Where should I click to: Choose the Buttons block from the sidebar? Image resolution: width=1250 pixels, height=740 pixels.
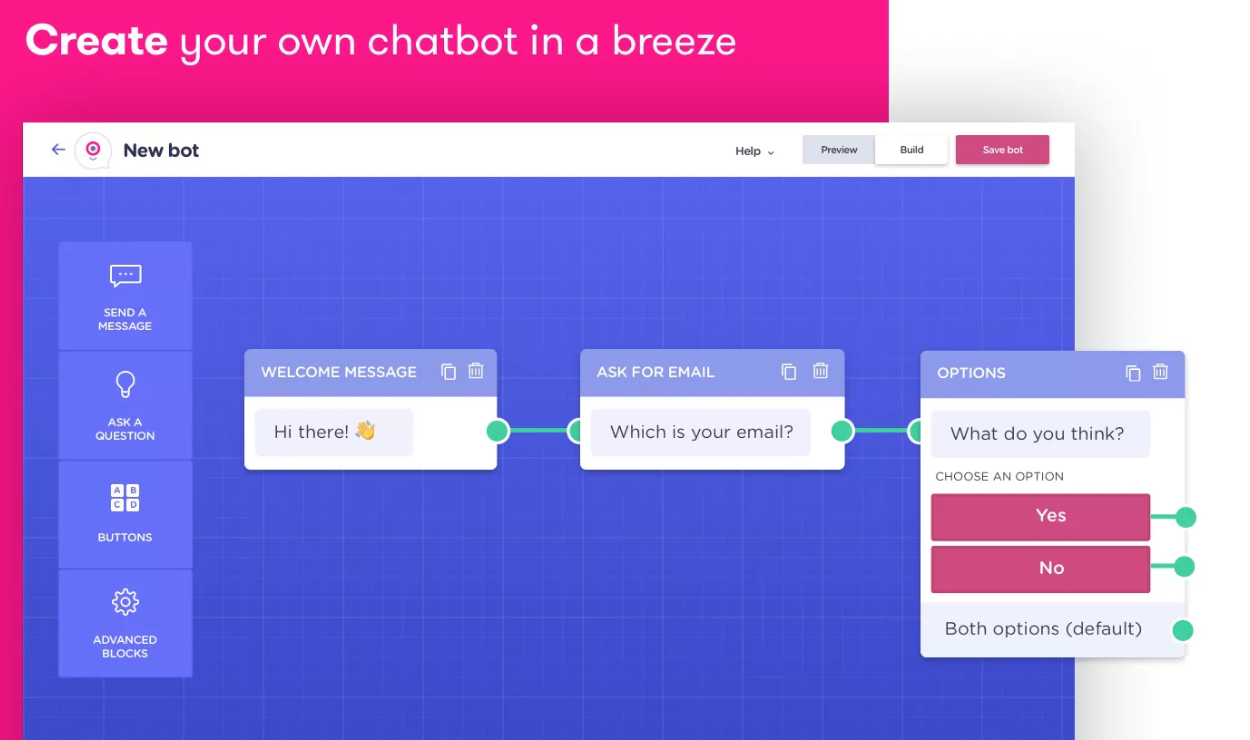point(124,514)
